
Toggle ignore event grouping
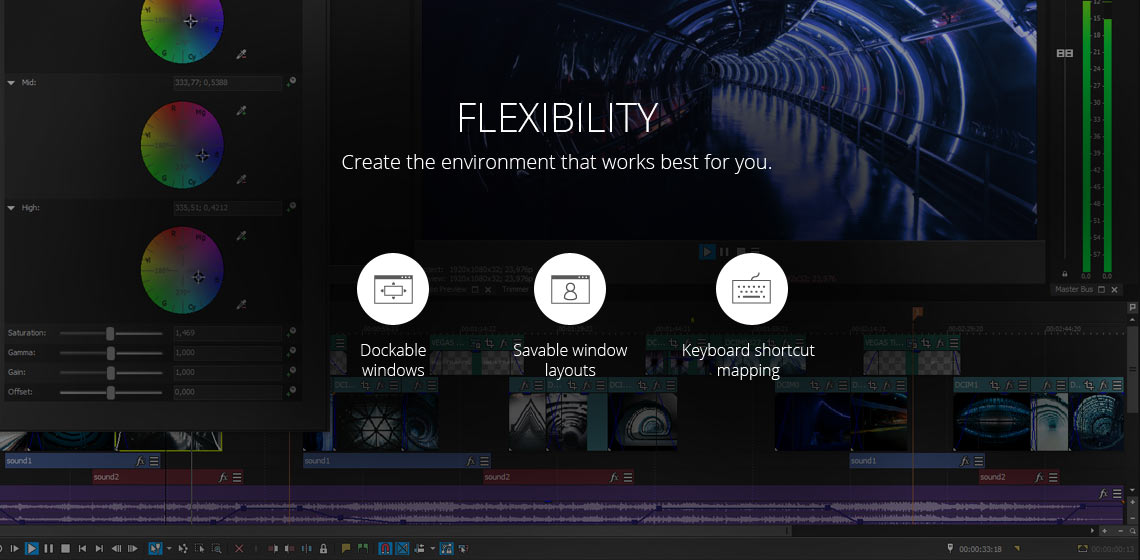463,548
